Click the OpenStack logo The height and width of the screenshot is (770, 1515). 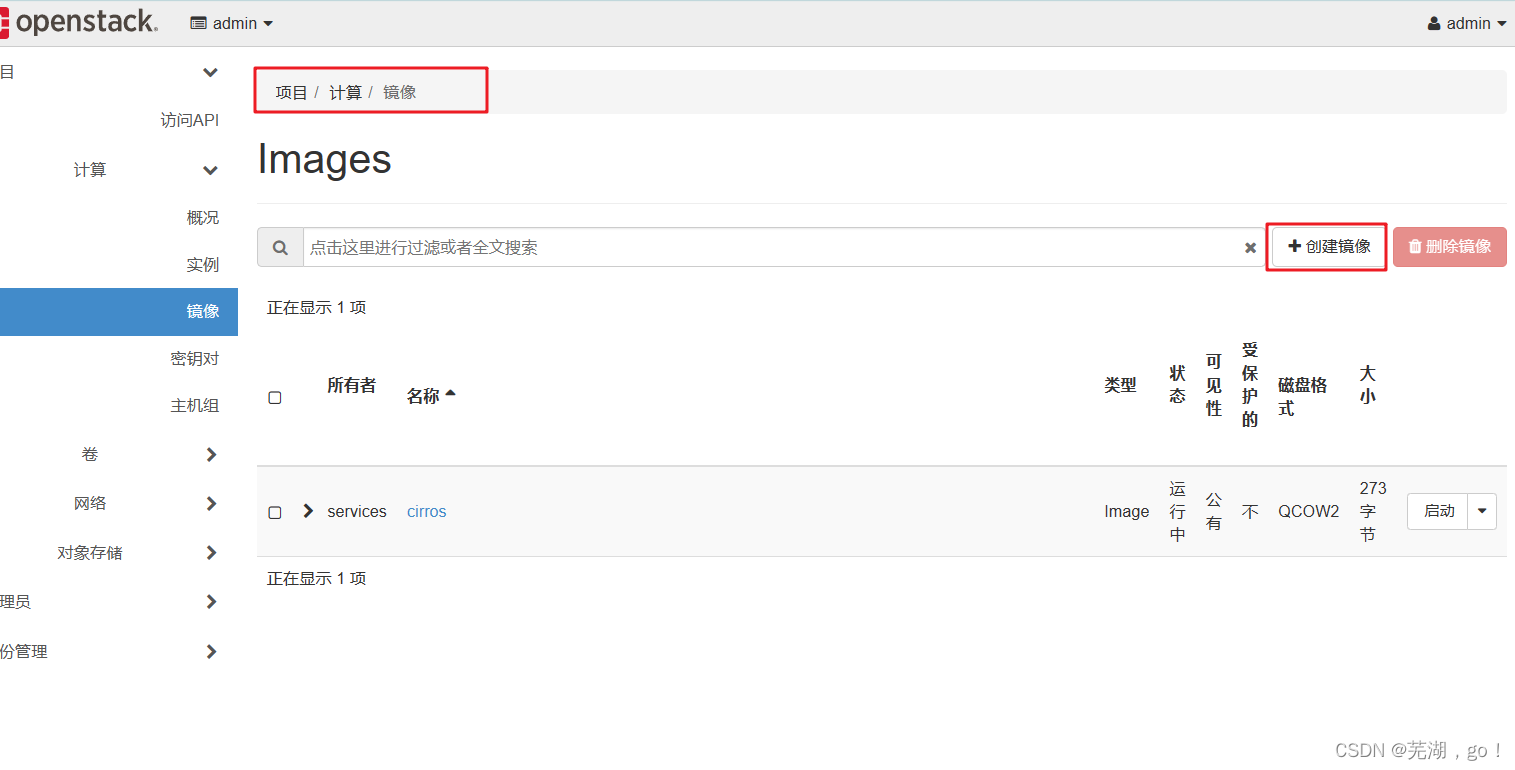(79, 22)
